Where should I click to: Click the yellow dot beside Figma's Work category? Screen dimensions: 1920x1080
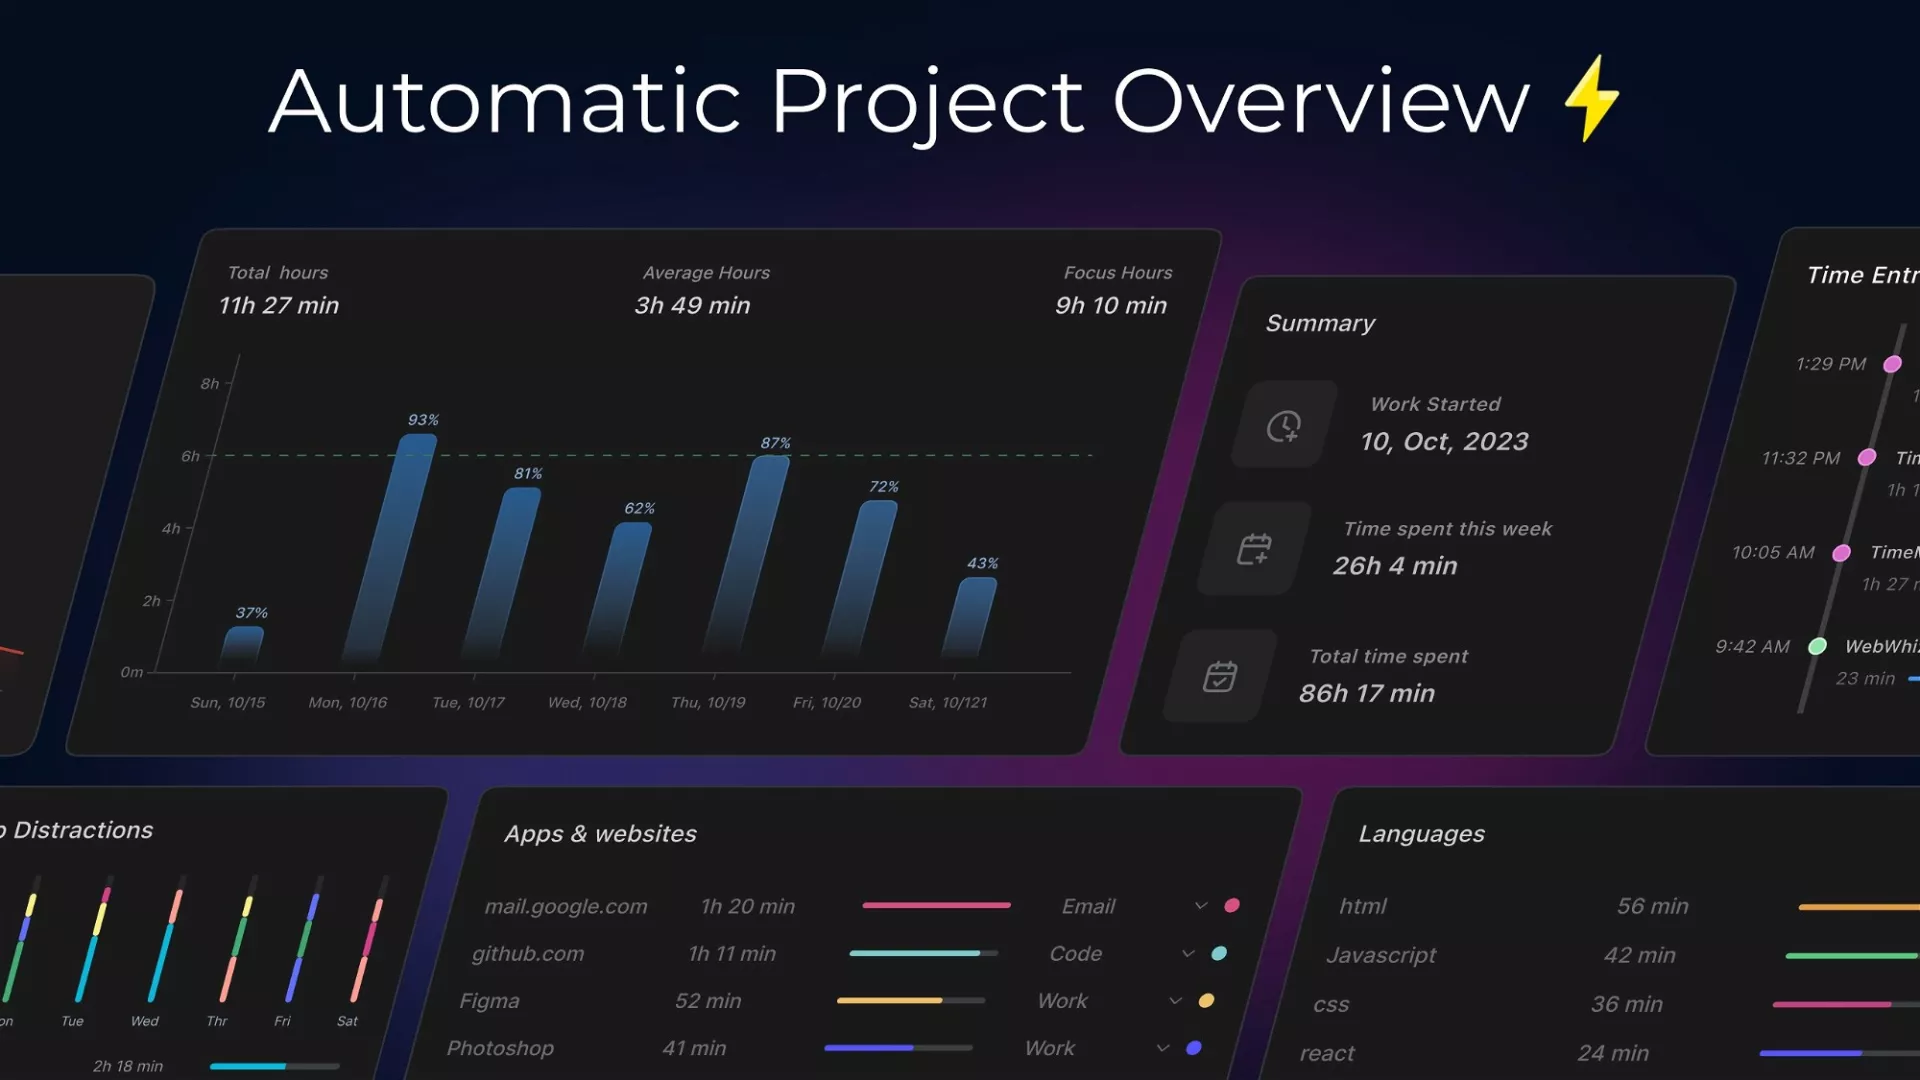(1206, 1000)
